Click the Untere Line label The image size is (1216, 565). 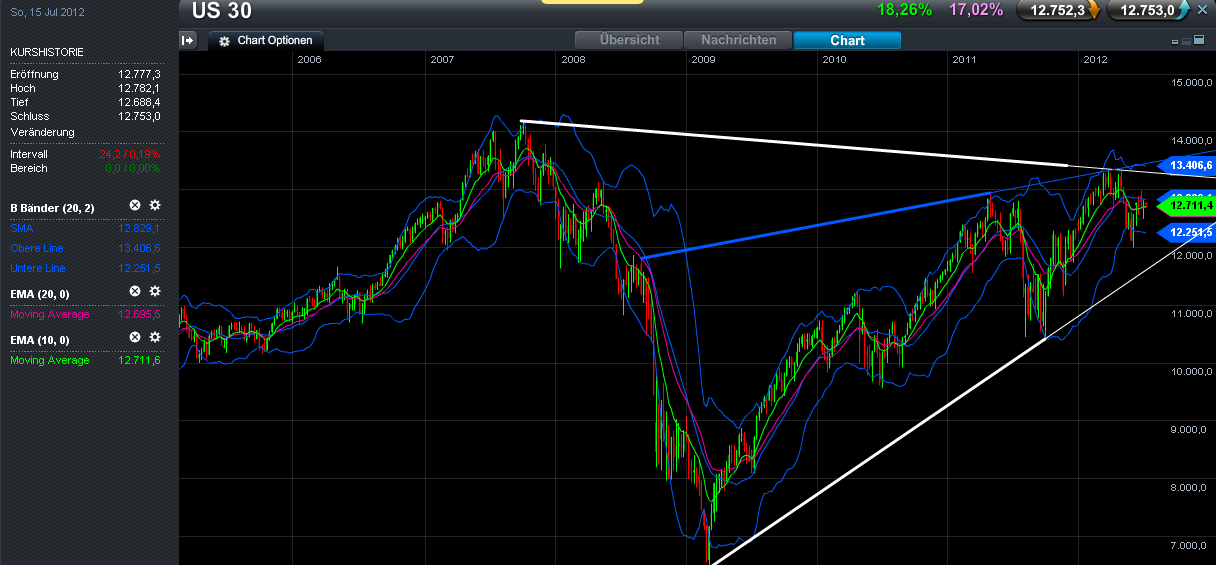pos(38,268)
